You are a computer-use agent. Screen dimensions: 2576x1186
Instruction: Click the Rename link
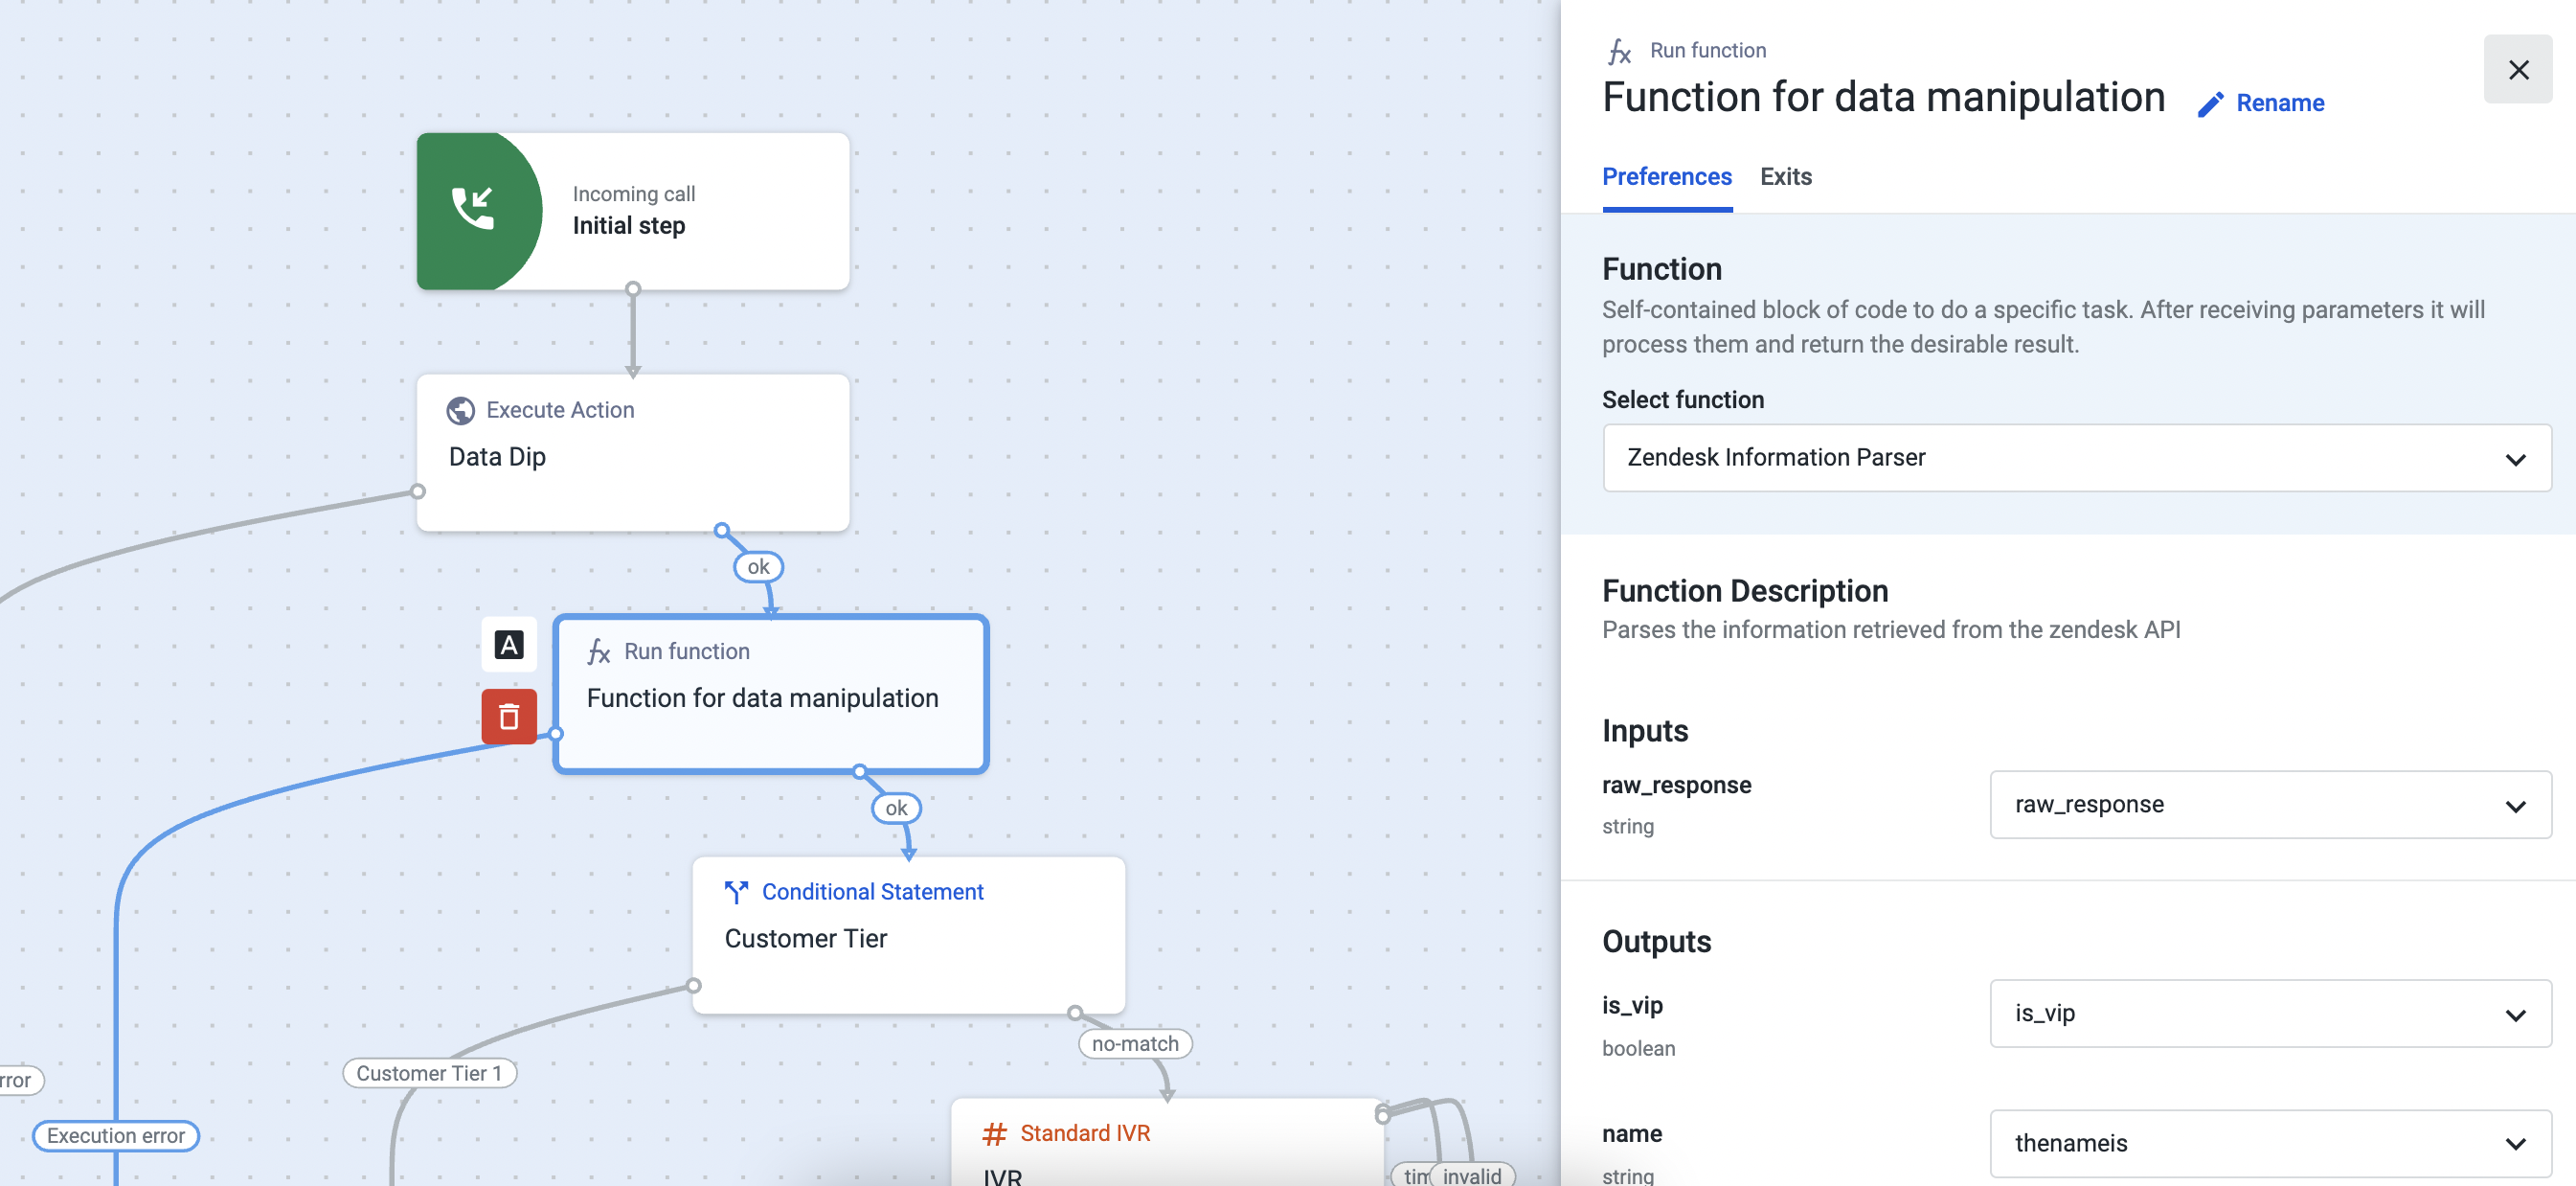(2279, 103)
